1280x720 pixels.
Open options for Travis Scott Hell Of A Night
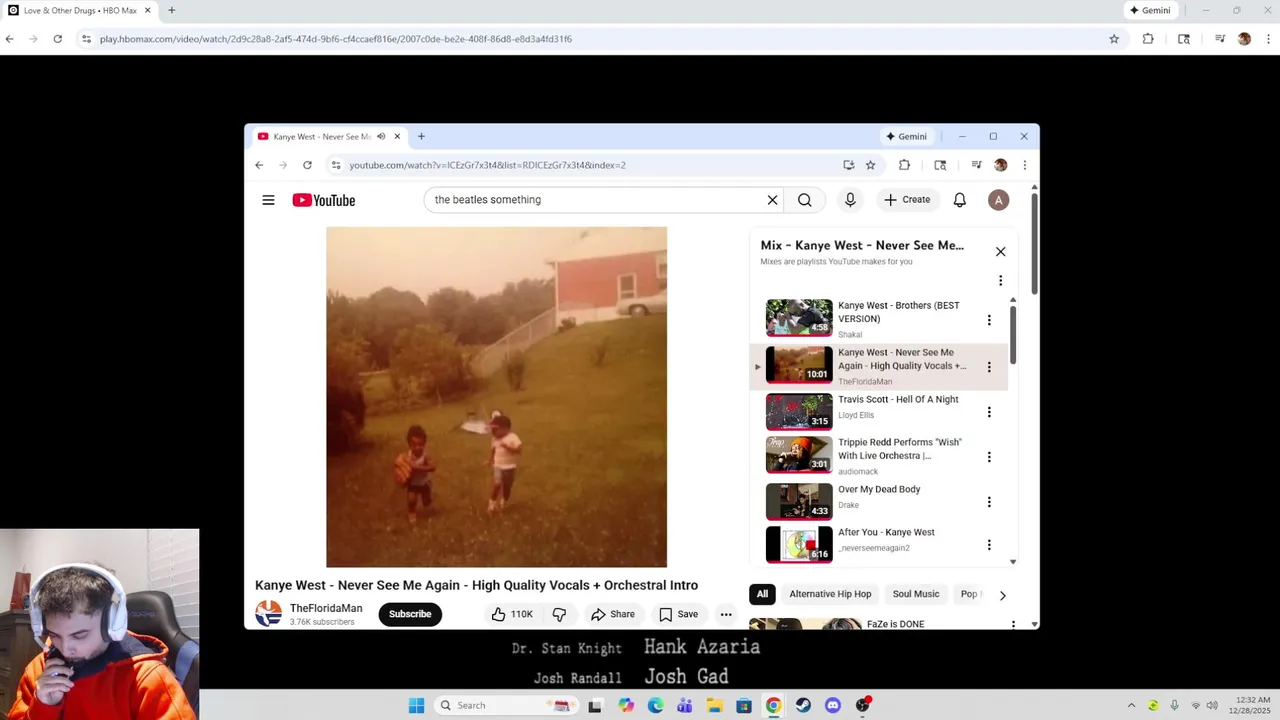[989, 412]
